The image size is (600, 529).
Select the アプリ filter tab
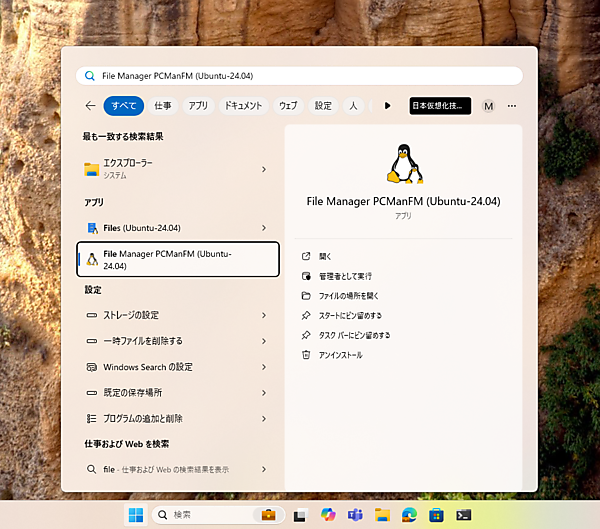pyautogui.click(x=198, y=105)
